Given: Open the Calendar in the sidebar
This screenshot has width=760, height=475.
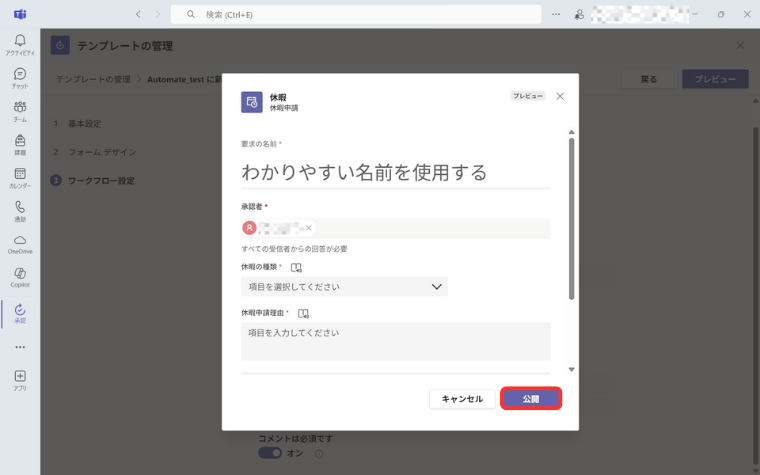Looking at the screenshot, I should (20, 178).
